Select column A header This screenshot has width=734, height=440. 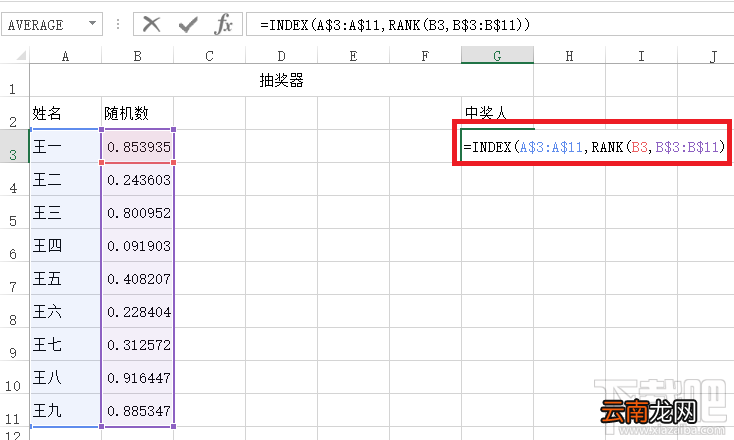[65, 56]
